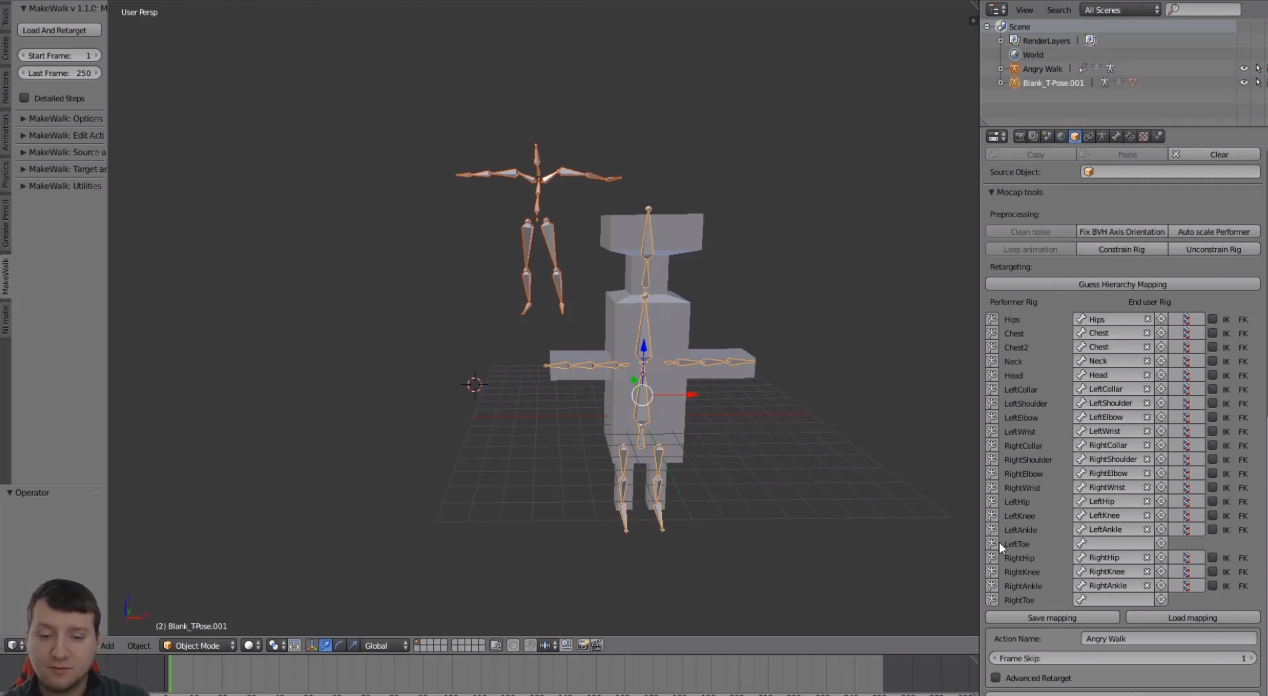Toggle the 3D manipulator widget icon
The height and width of the screenshot is (696, 1268).
point(311,646)
